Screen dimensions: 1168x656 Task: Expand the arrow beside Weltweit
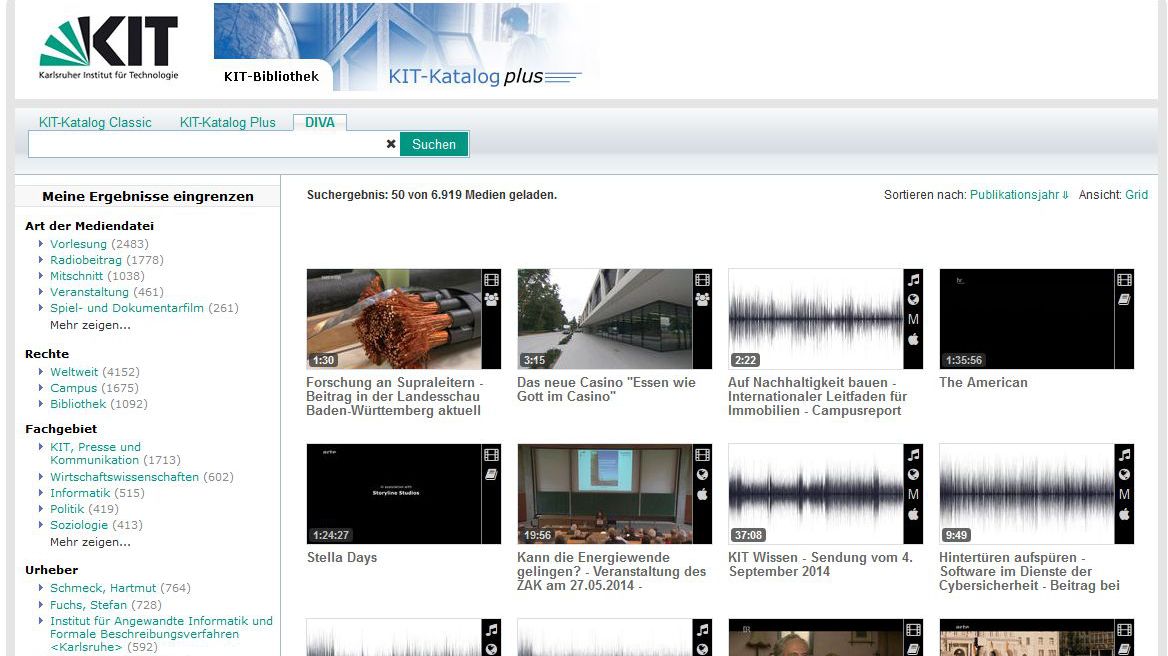click(41, 372)
